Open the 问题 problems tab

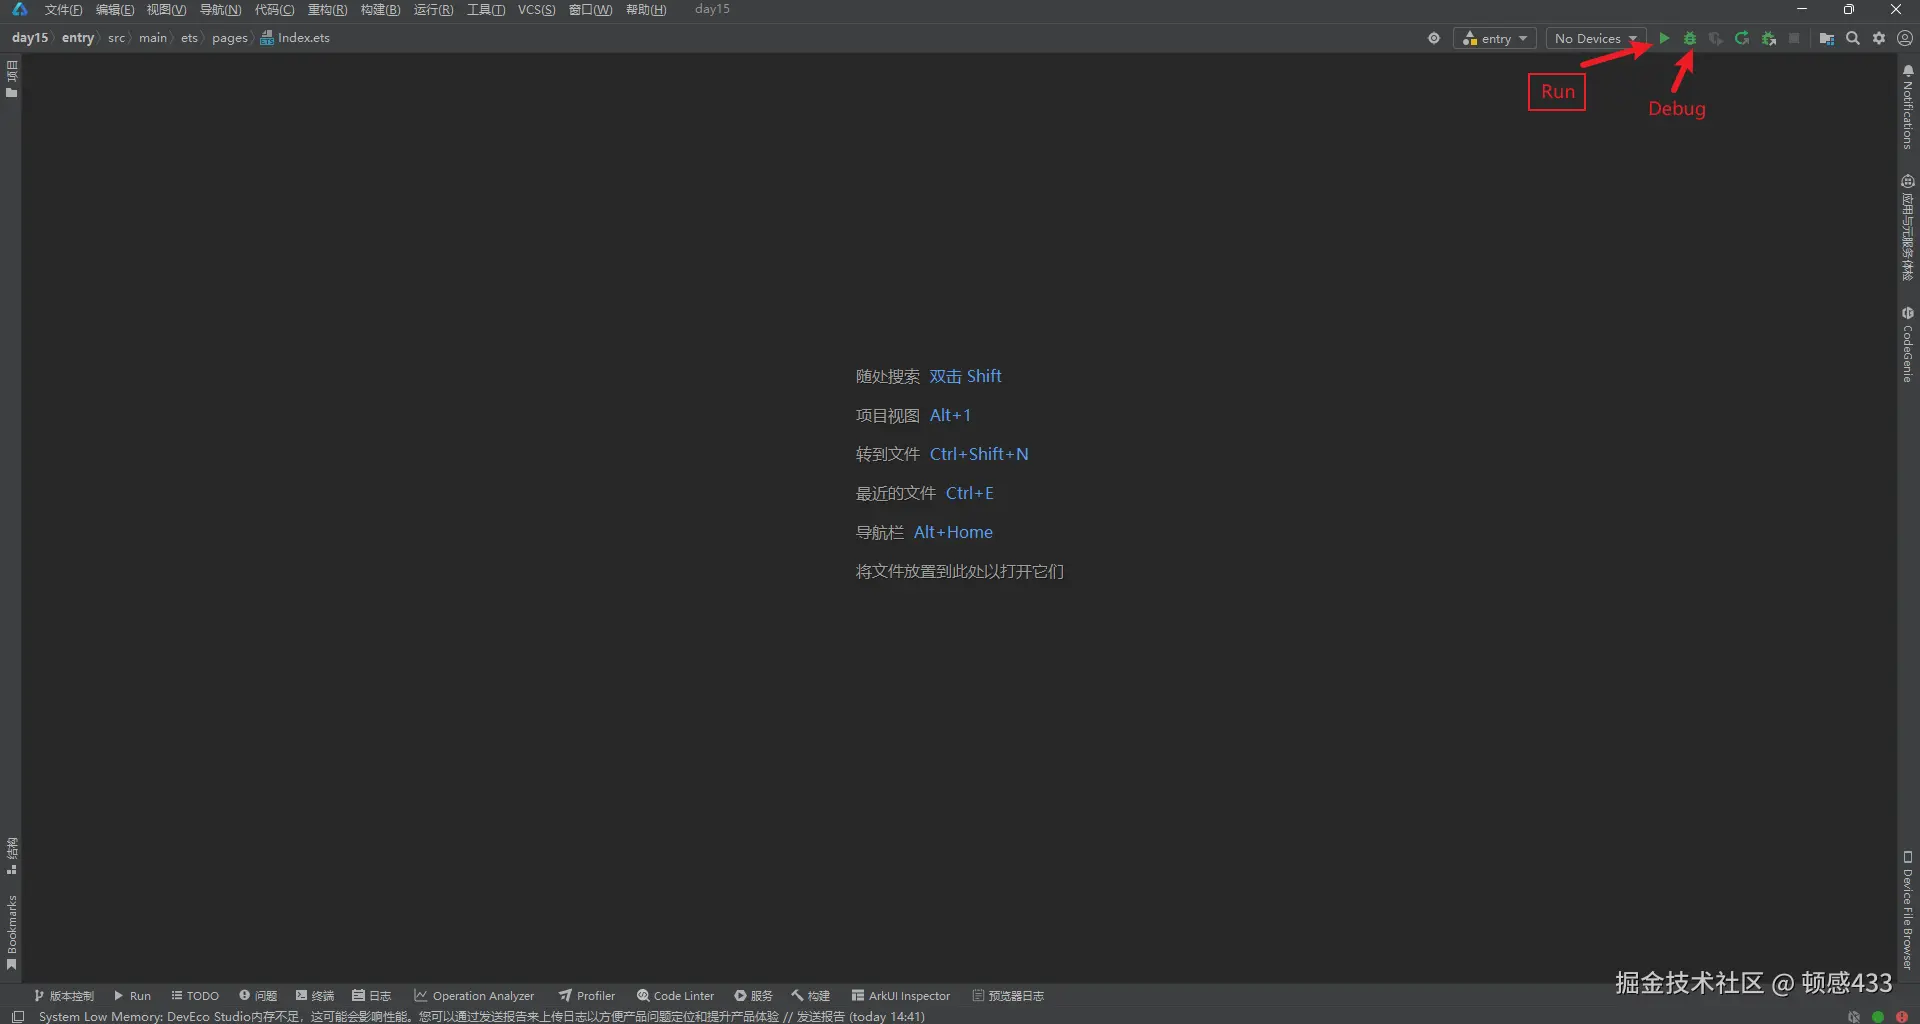pyautogui.click(x=258, y=996)
